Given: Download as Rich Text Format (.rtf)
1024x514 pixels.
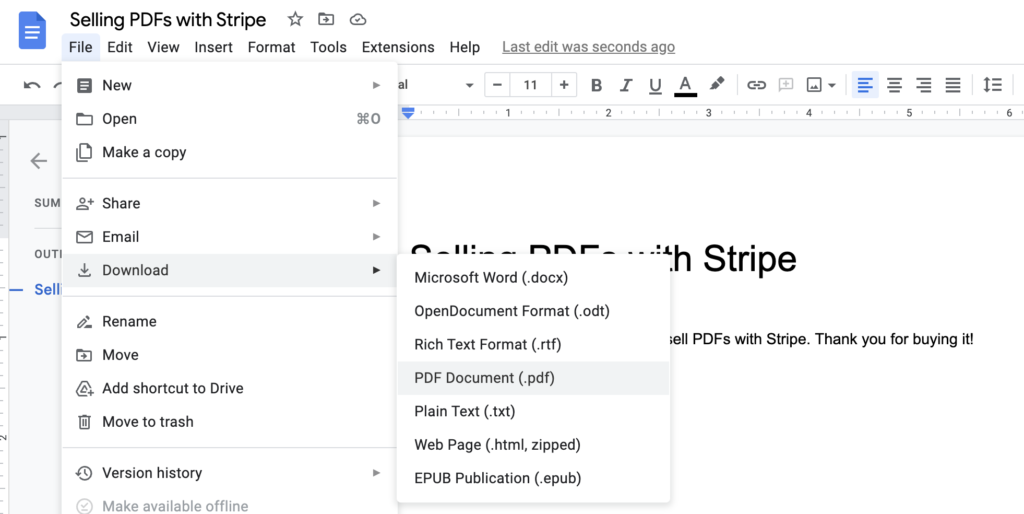Looking at the screenshot, I should [533, 344].
